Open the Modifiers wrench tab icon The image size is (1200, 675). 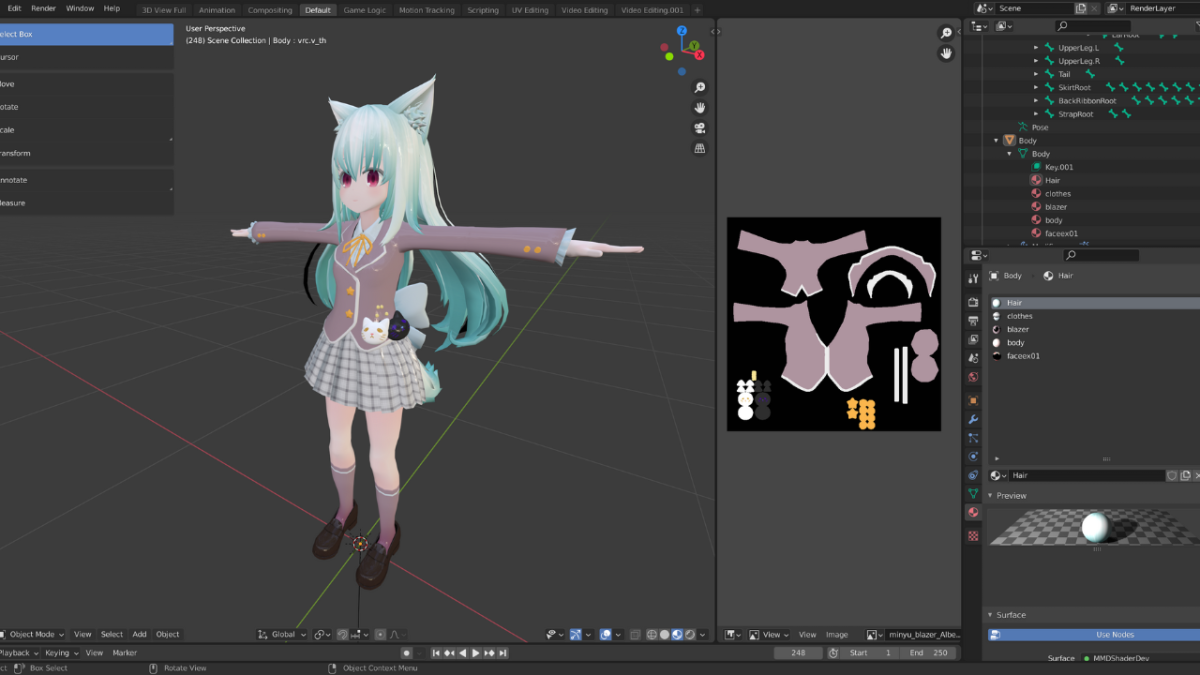click(973, 420)
